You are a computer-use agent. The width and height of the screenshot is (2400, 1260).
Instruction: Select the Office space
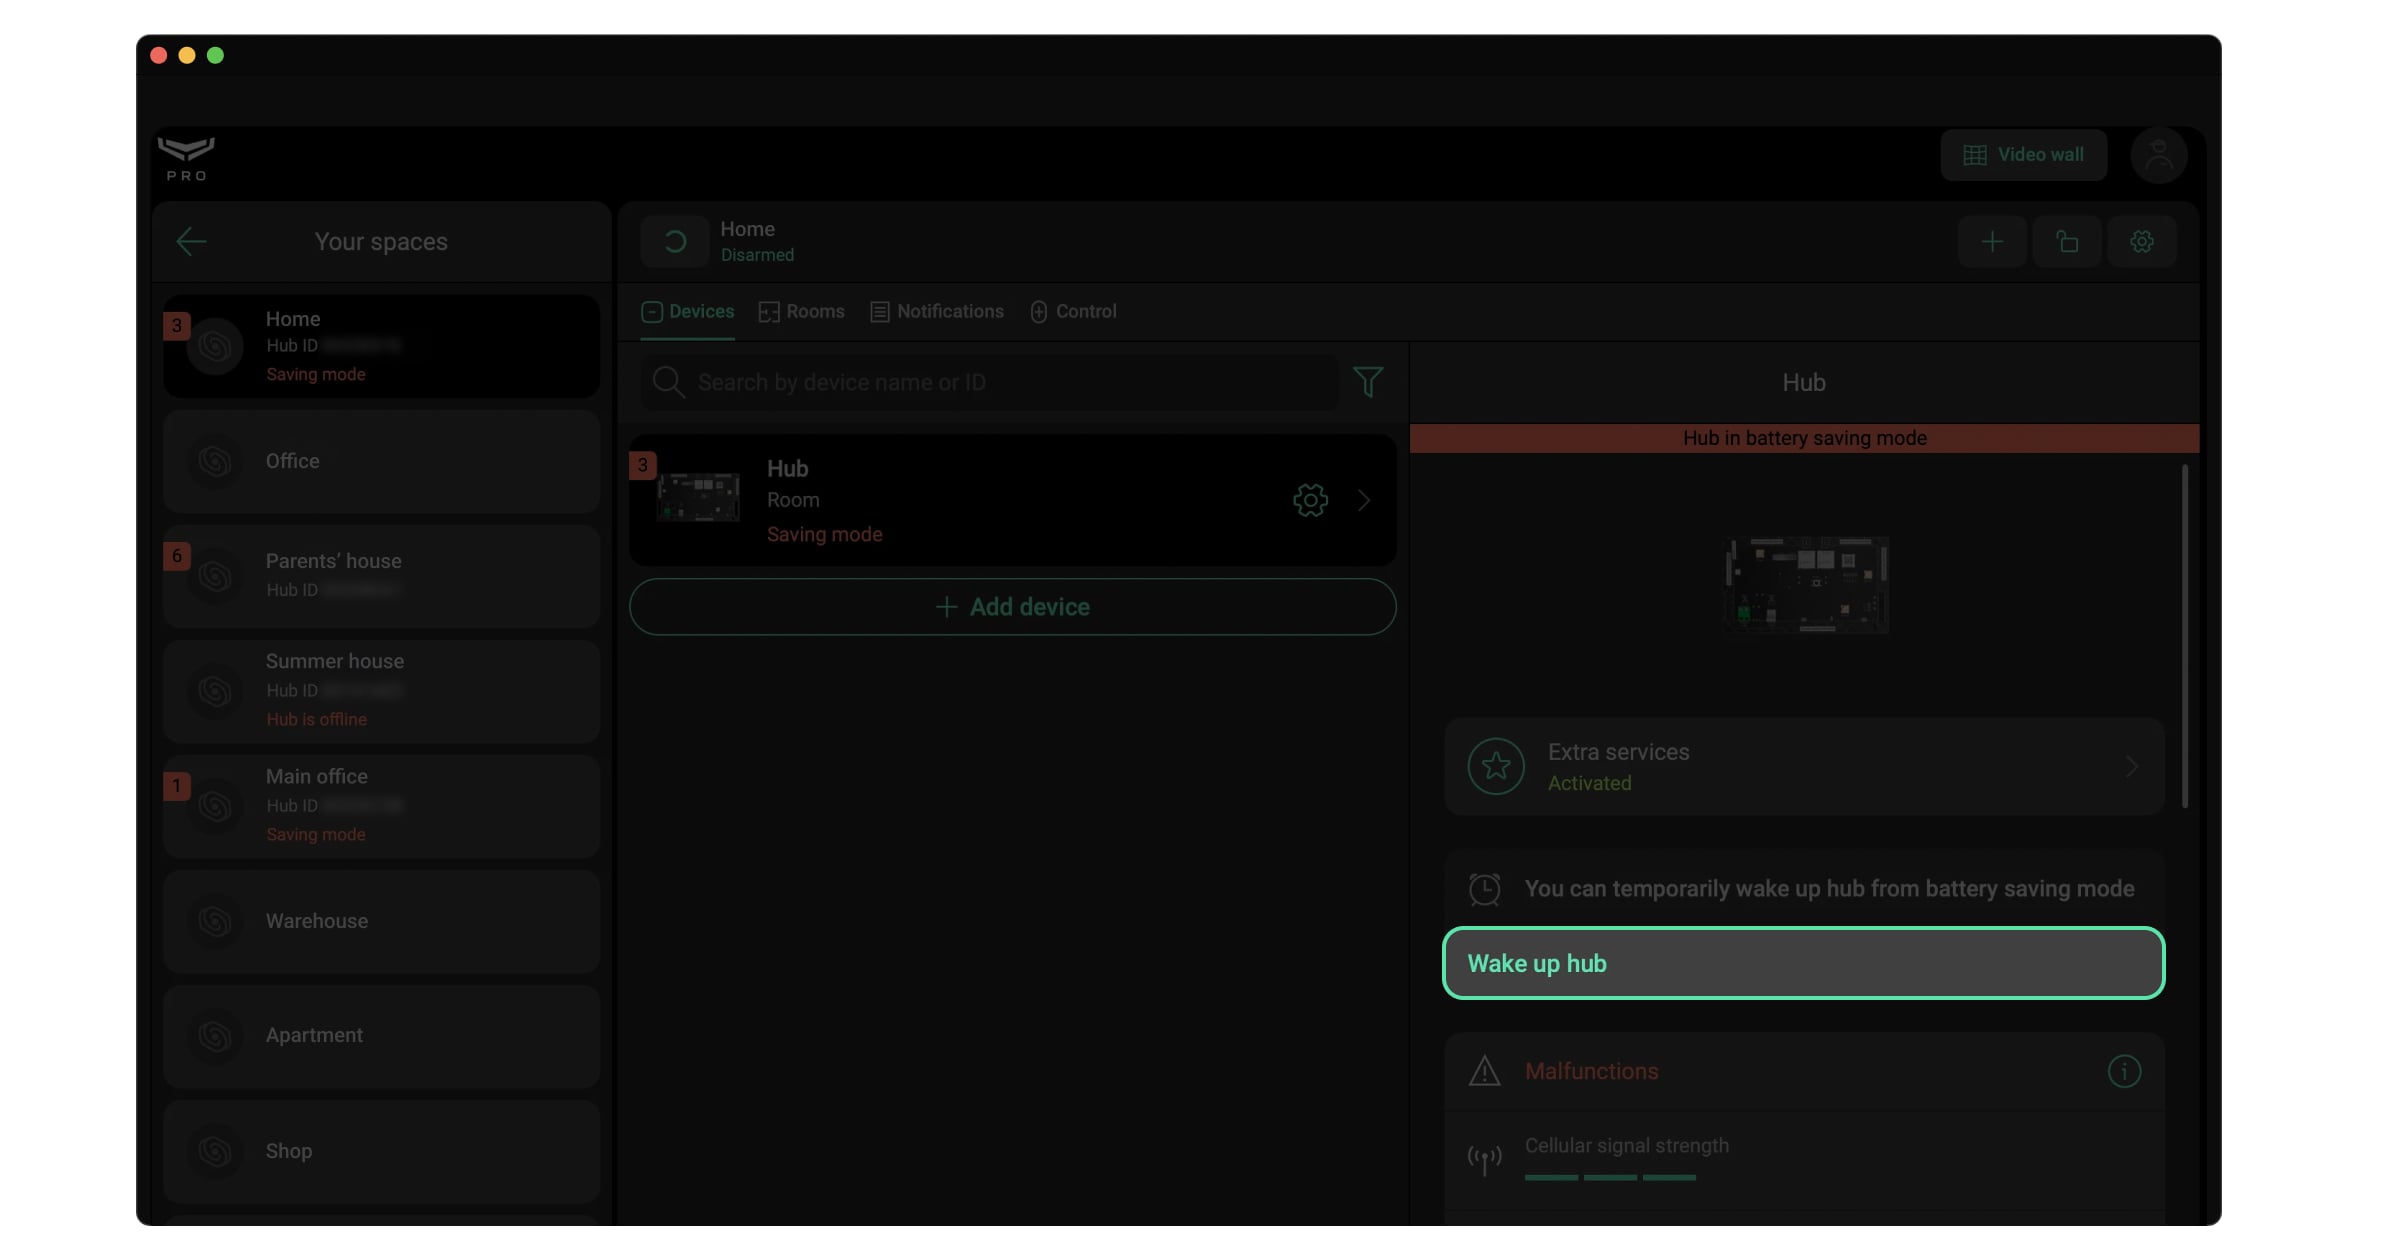pyautogui.click(x=382, y=461)
